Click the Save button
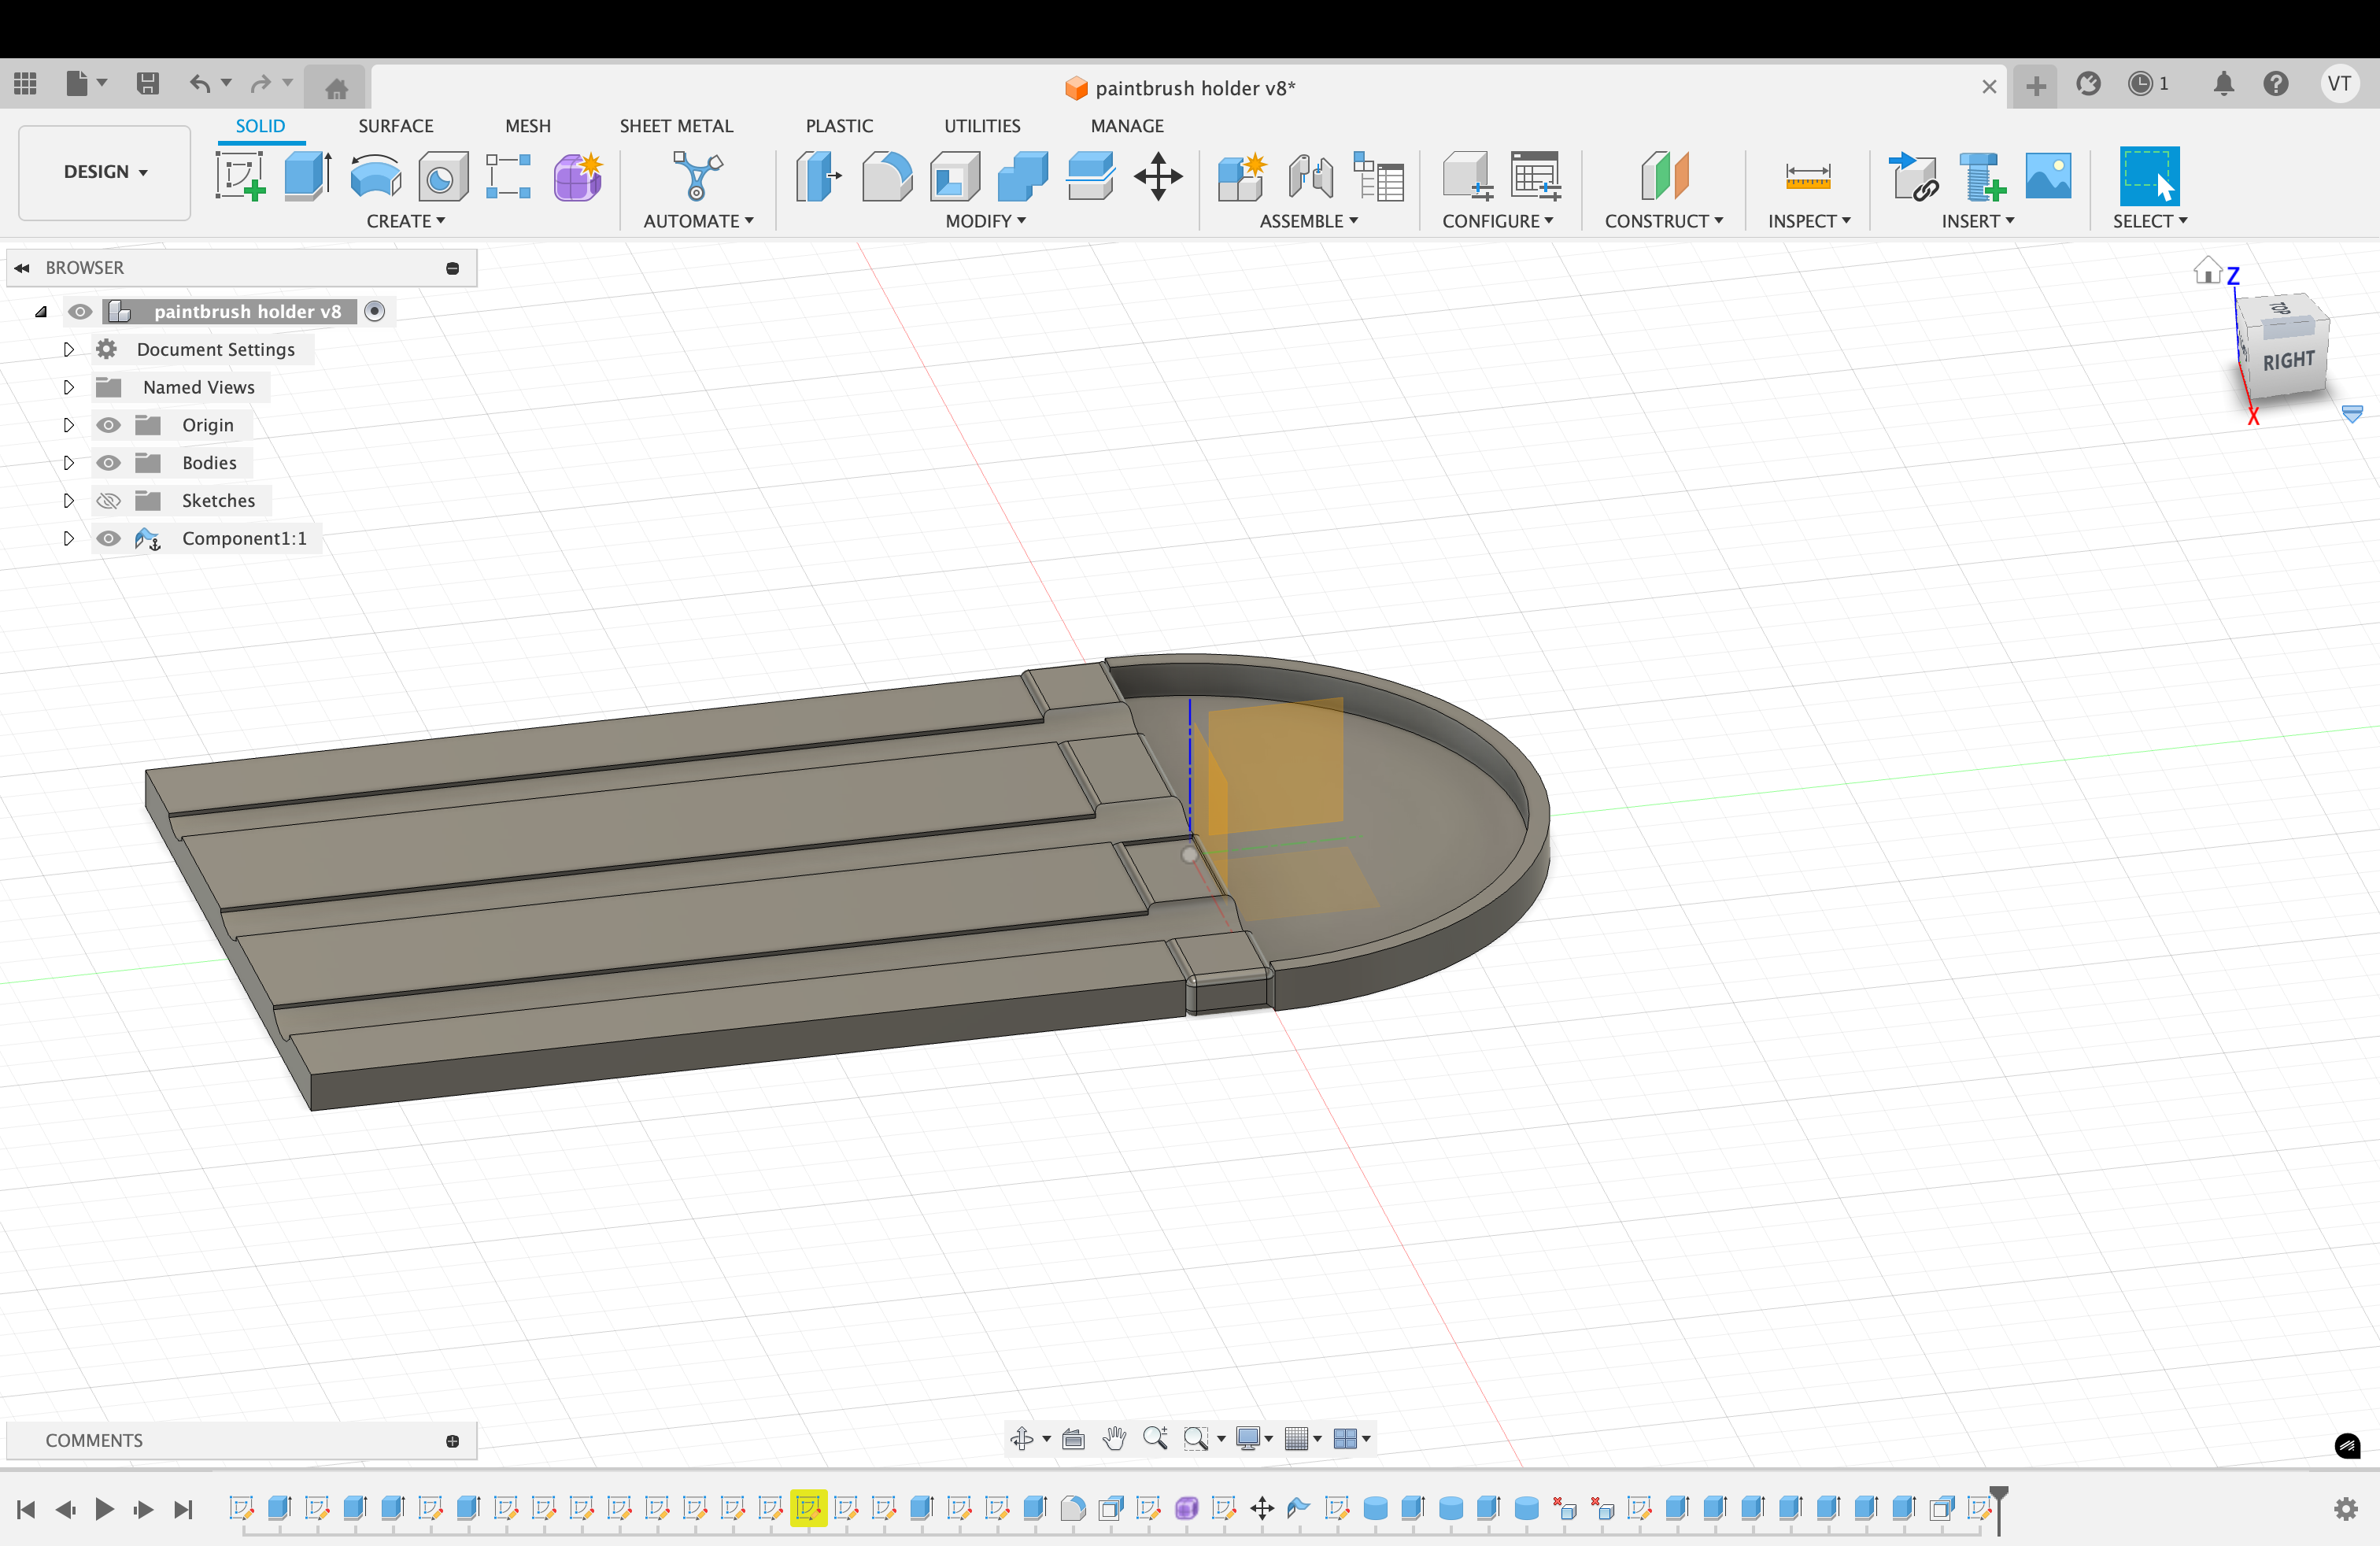This screenshot has width=2380, height=1546. point(148,84)
